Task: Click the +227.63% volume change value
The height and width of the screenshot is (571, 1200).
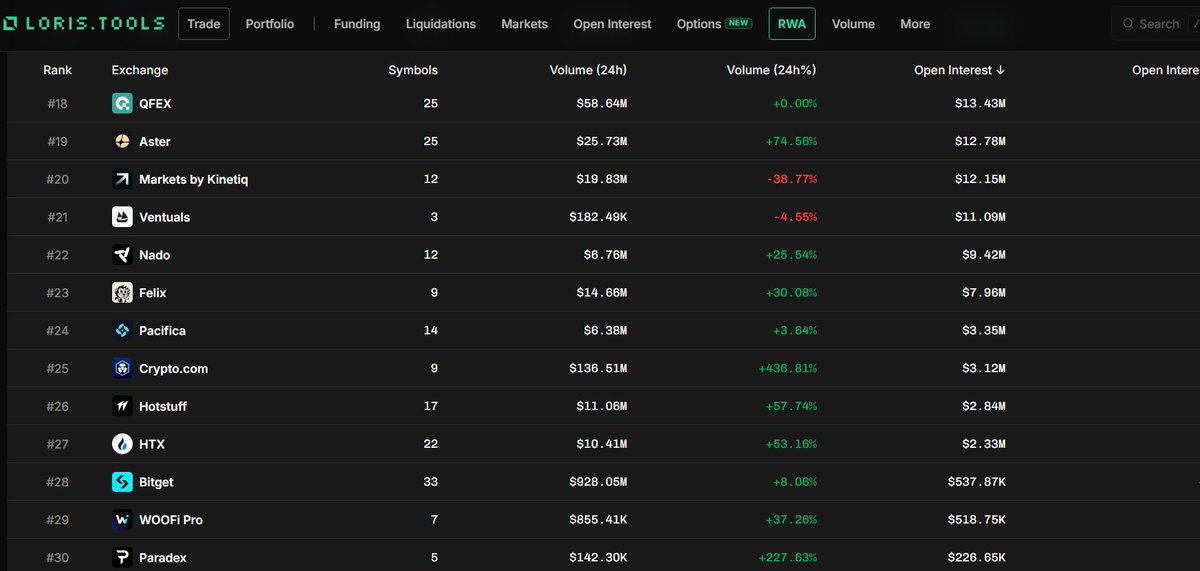Action: (788, 557)
